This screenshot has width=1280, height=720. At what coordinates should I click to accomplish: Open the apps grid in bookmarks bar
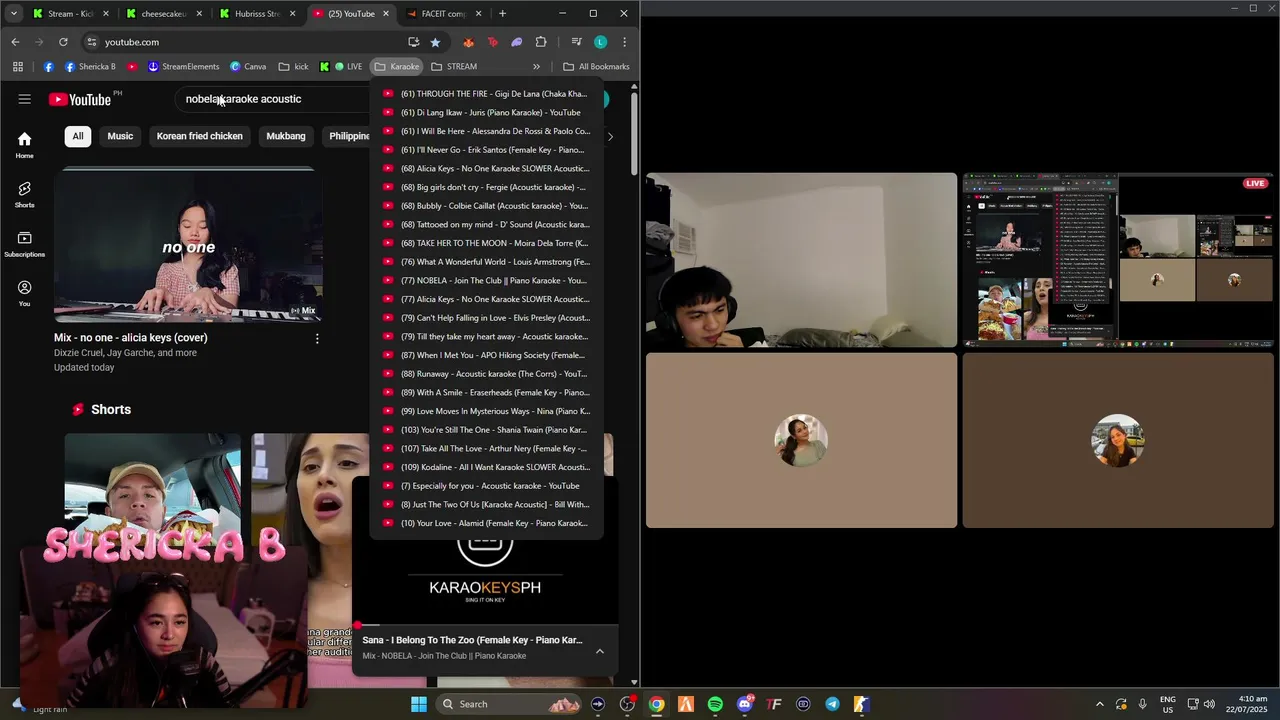pos(18,67)
